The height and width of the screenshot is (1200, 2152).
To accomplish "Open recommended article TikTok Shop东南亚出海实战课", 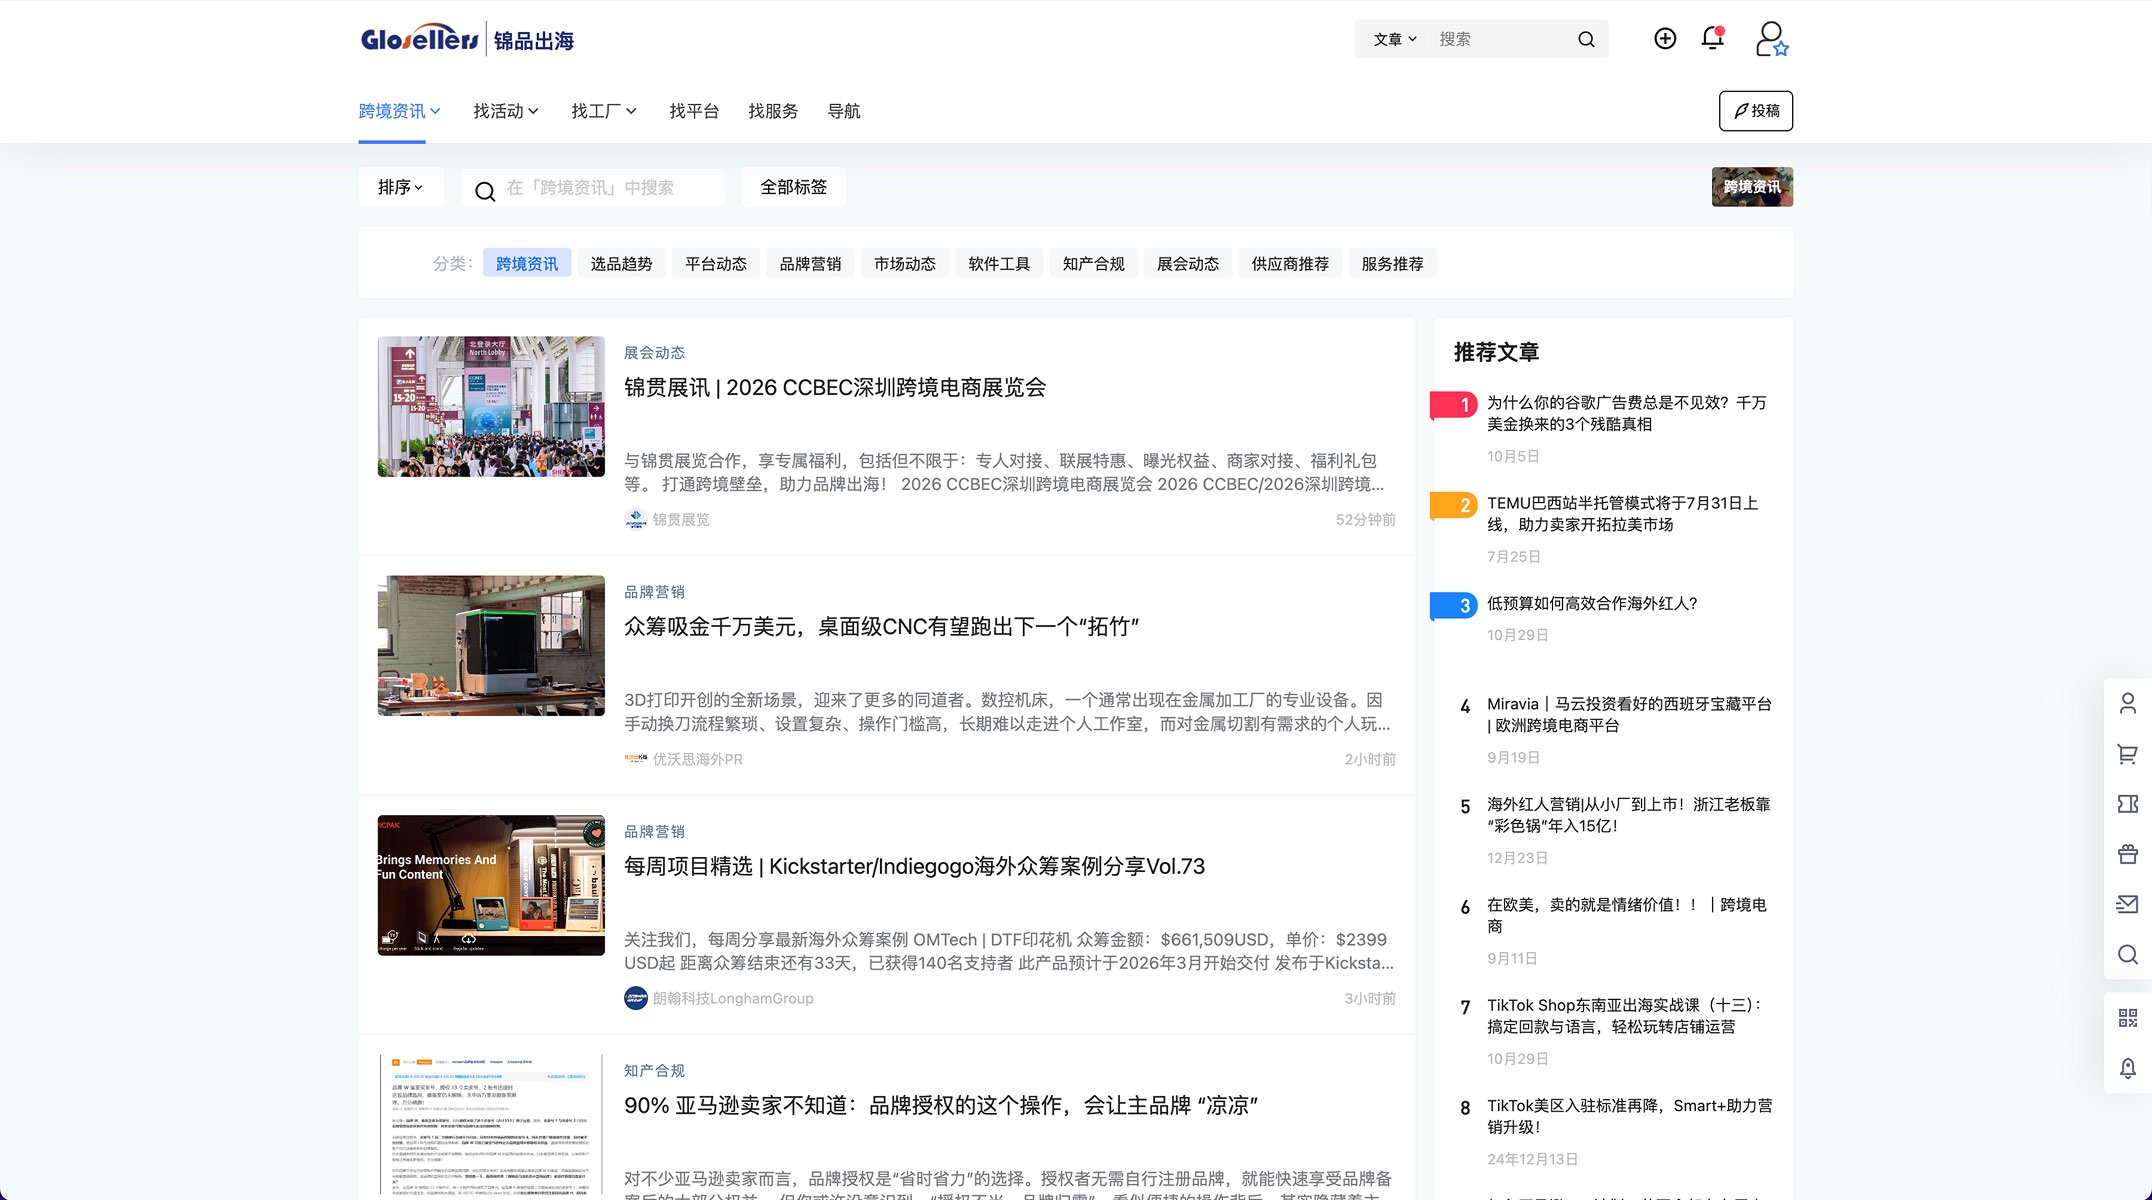I will tap(1625, 1016).
